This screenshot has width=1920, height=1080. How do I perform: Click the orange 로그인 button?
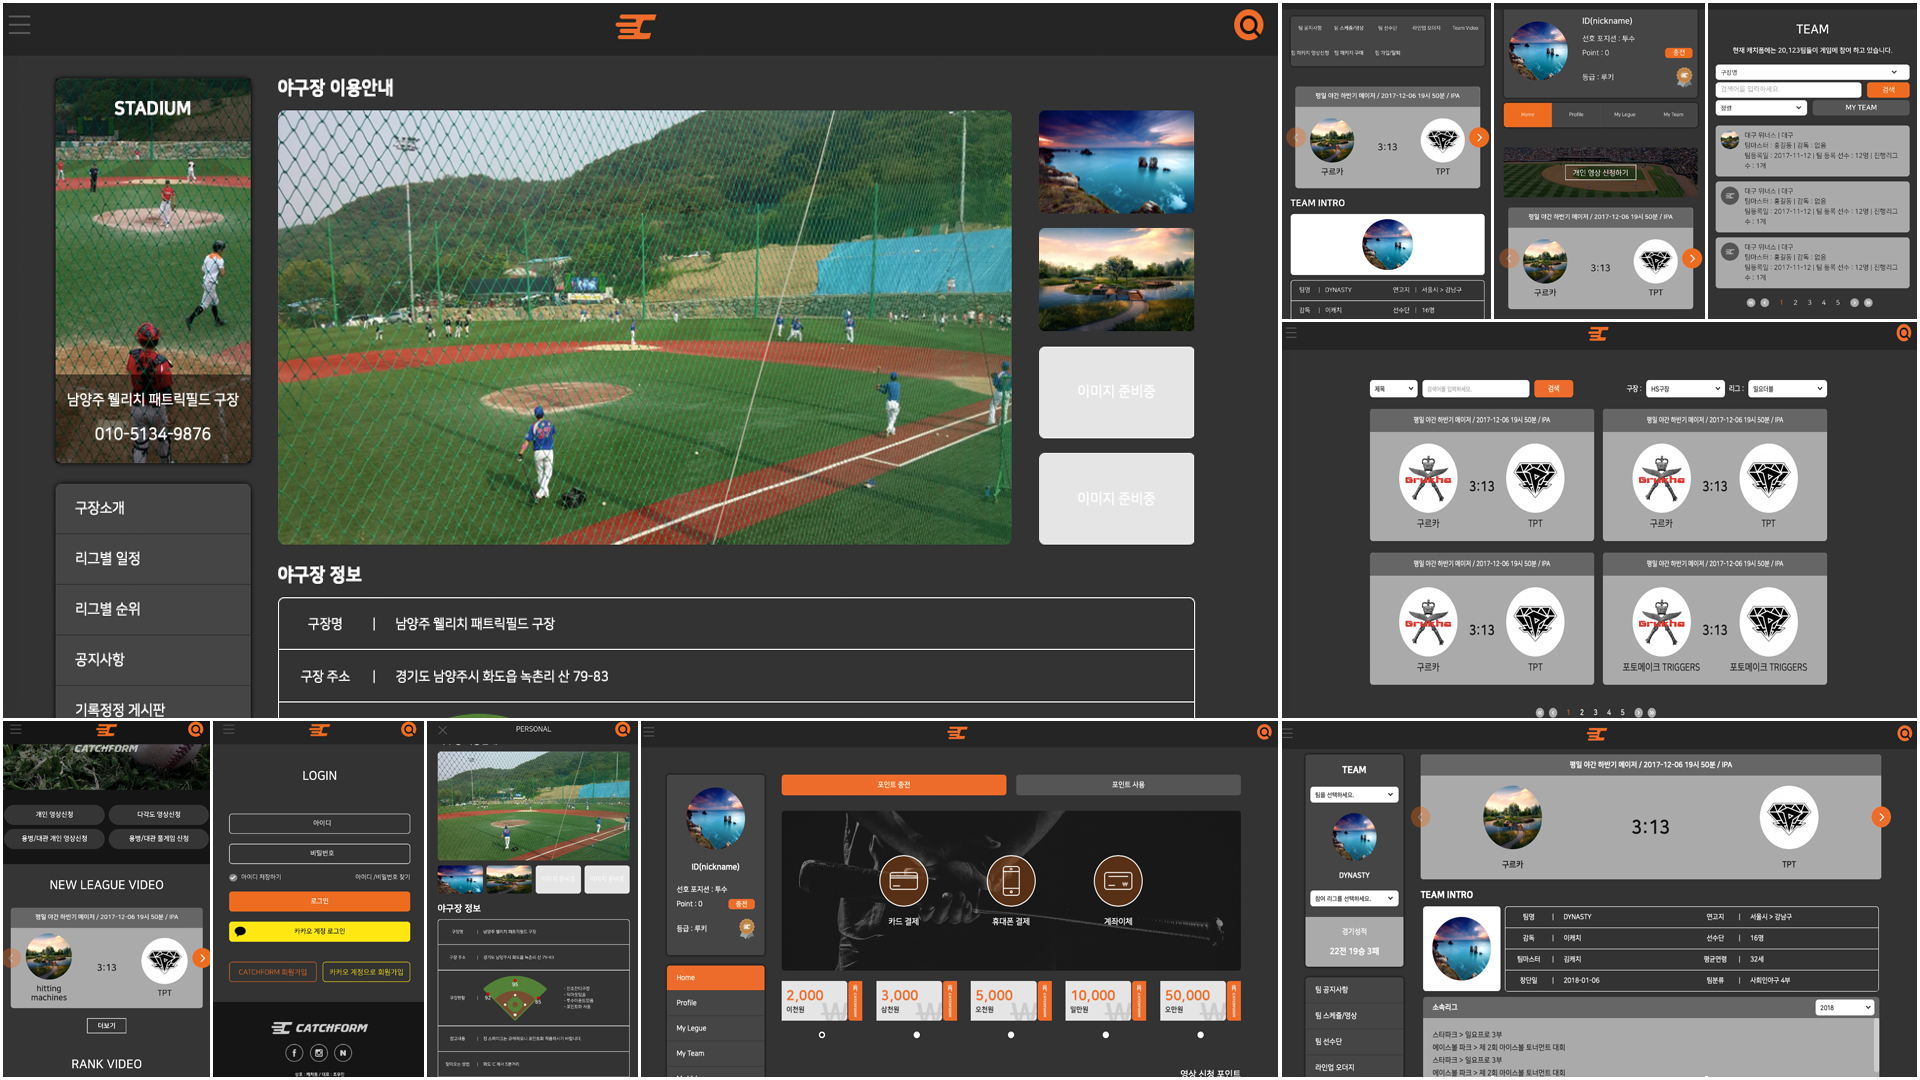319,901
